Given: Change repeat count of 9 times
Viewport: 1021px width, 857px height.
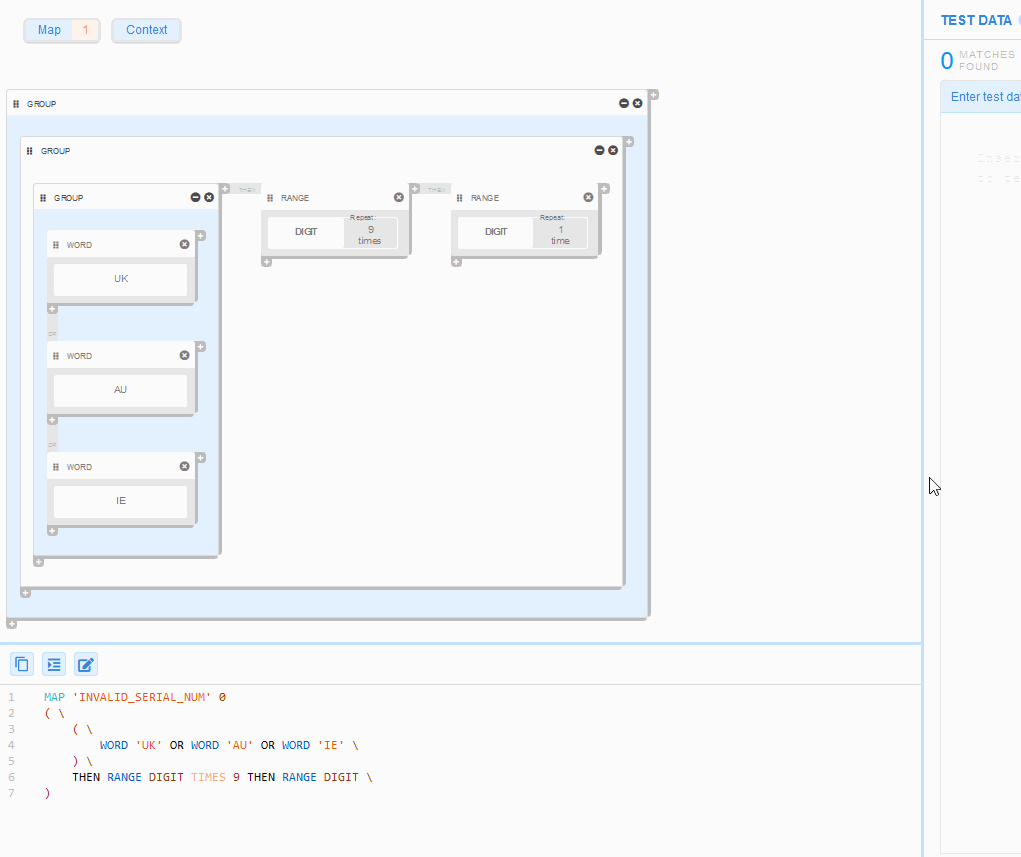Looking at the screenshot, I should [x=370, y=234].
